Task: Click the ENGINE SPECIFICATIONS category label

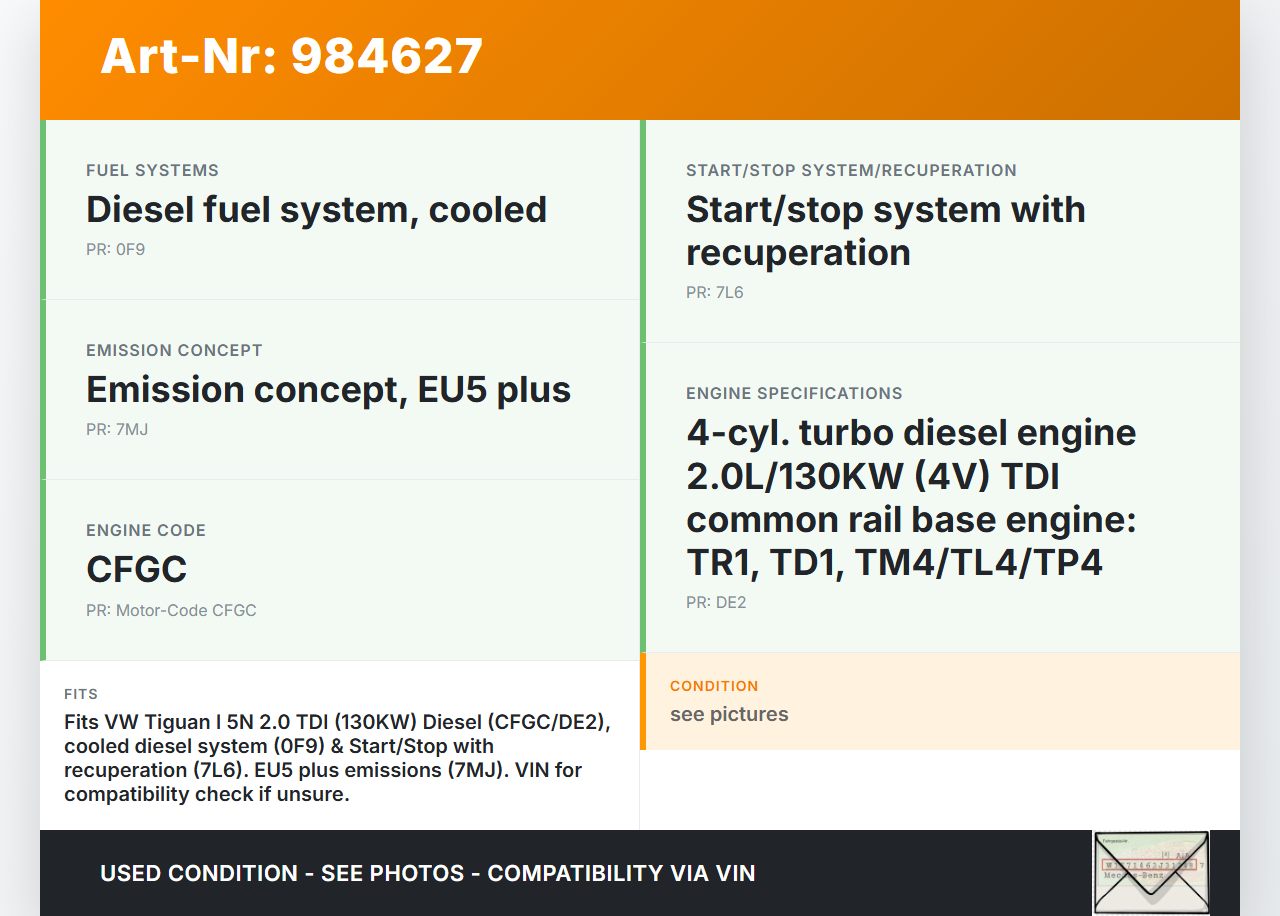Action: 794,394
